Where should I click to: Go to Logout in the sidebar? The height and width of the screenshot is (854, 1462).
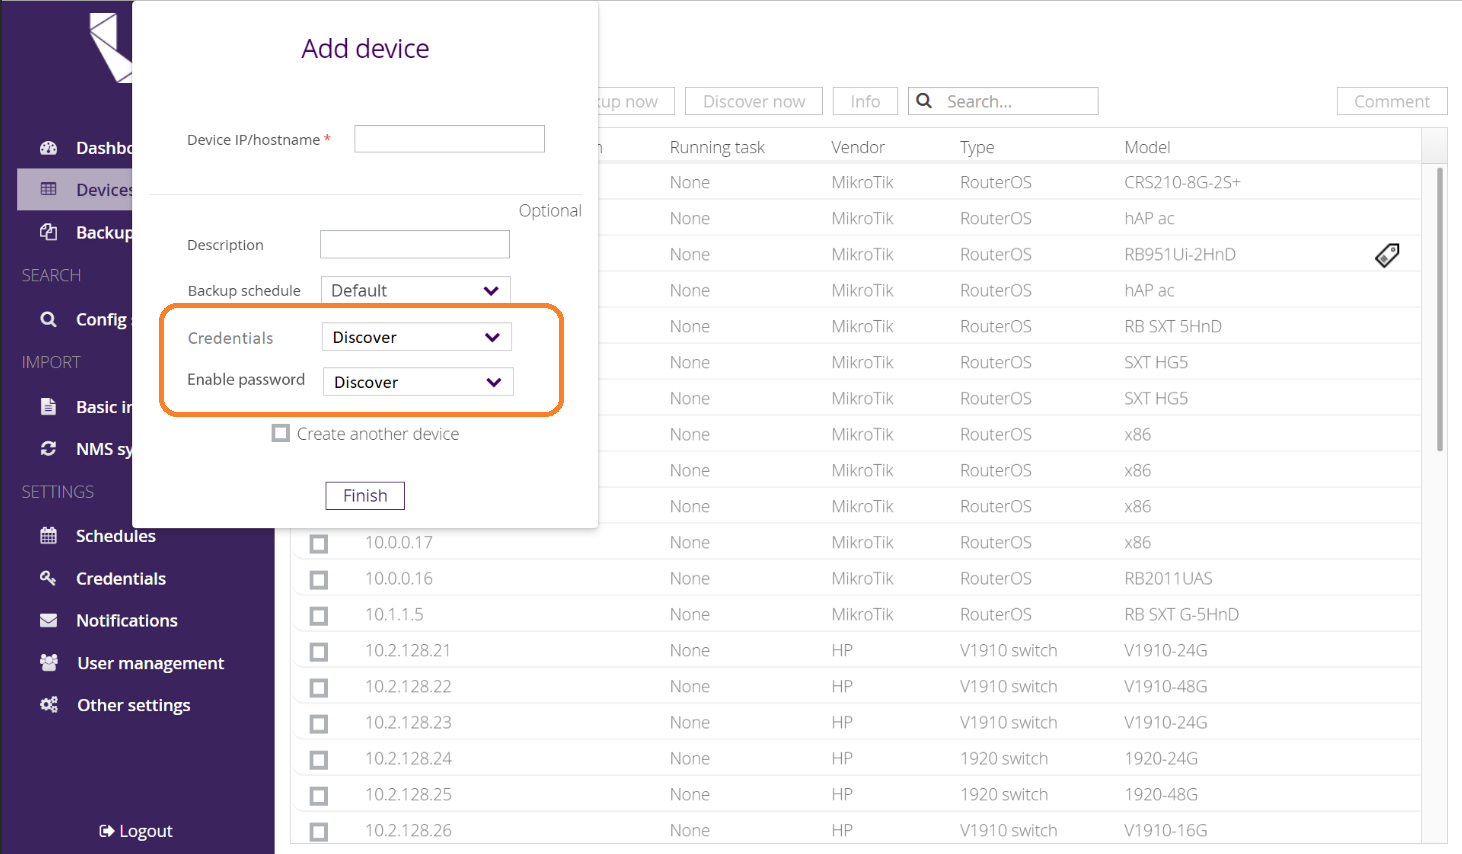coord(136,831)
